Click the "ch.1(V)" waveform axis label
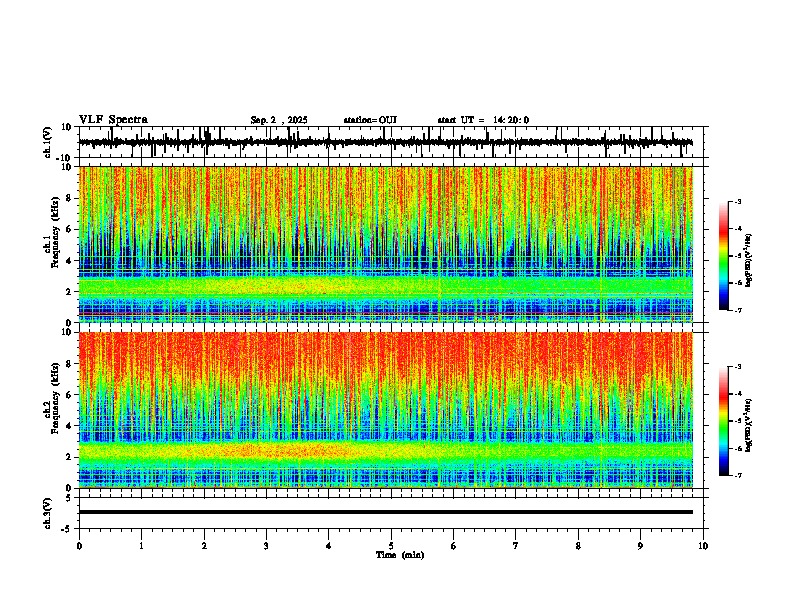The width and height of the screenshot is (792, 612). click(48, 142)
